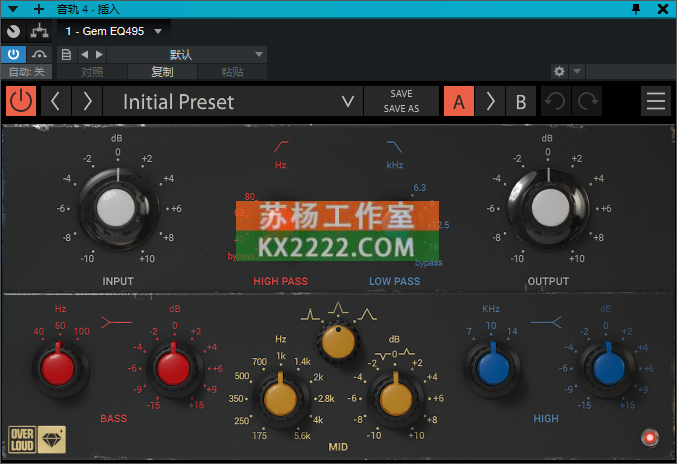Viewport: 677px width, 464px height.
Task: Select narrow mid bandwidth curve icon
Action: [310, 314]
